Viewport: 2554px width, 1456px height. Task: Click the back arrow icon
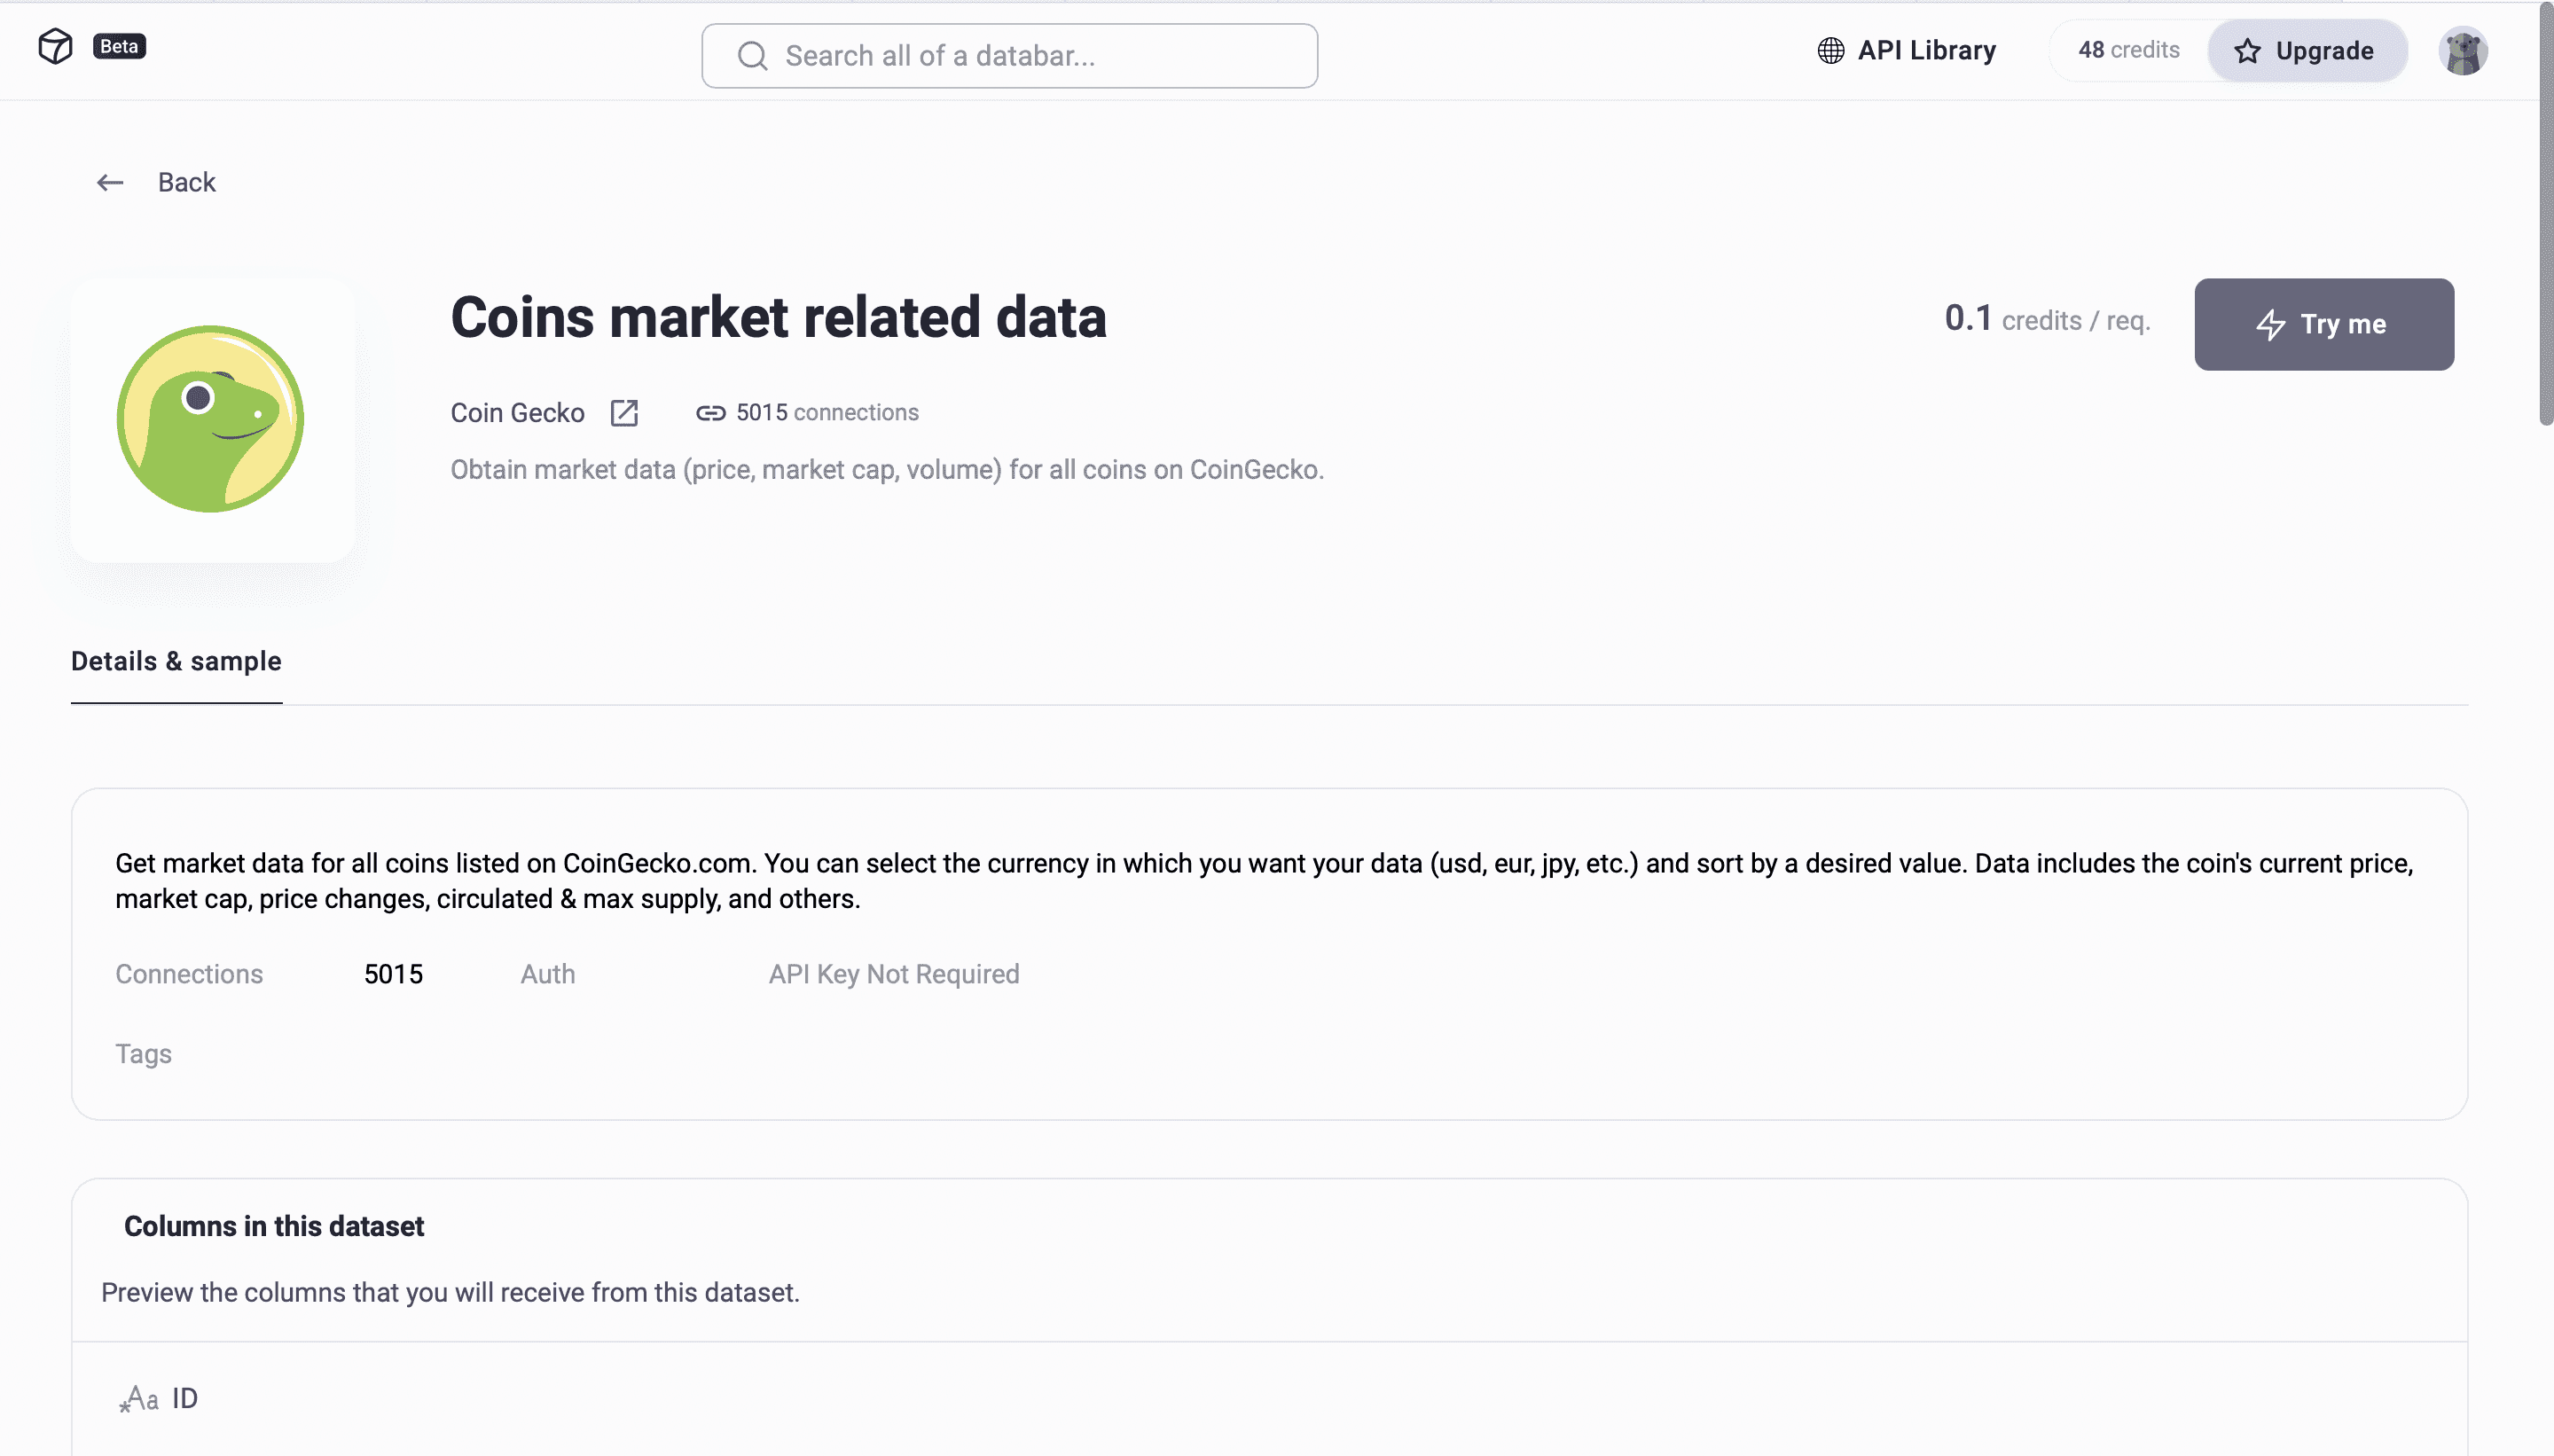point(110,182)
